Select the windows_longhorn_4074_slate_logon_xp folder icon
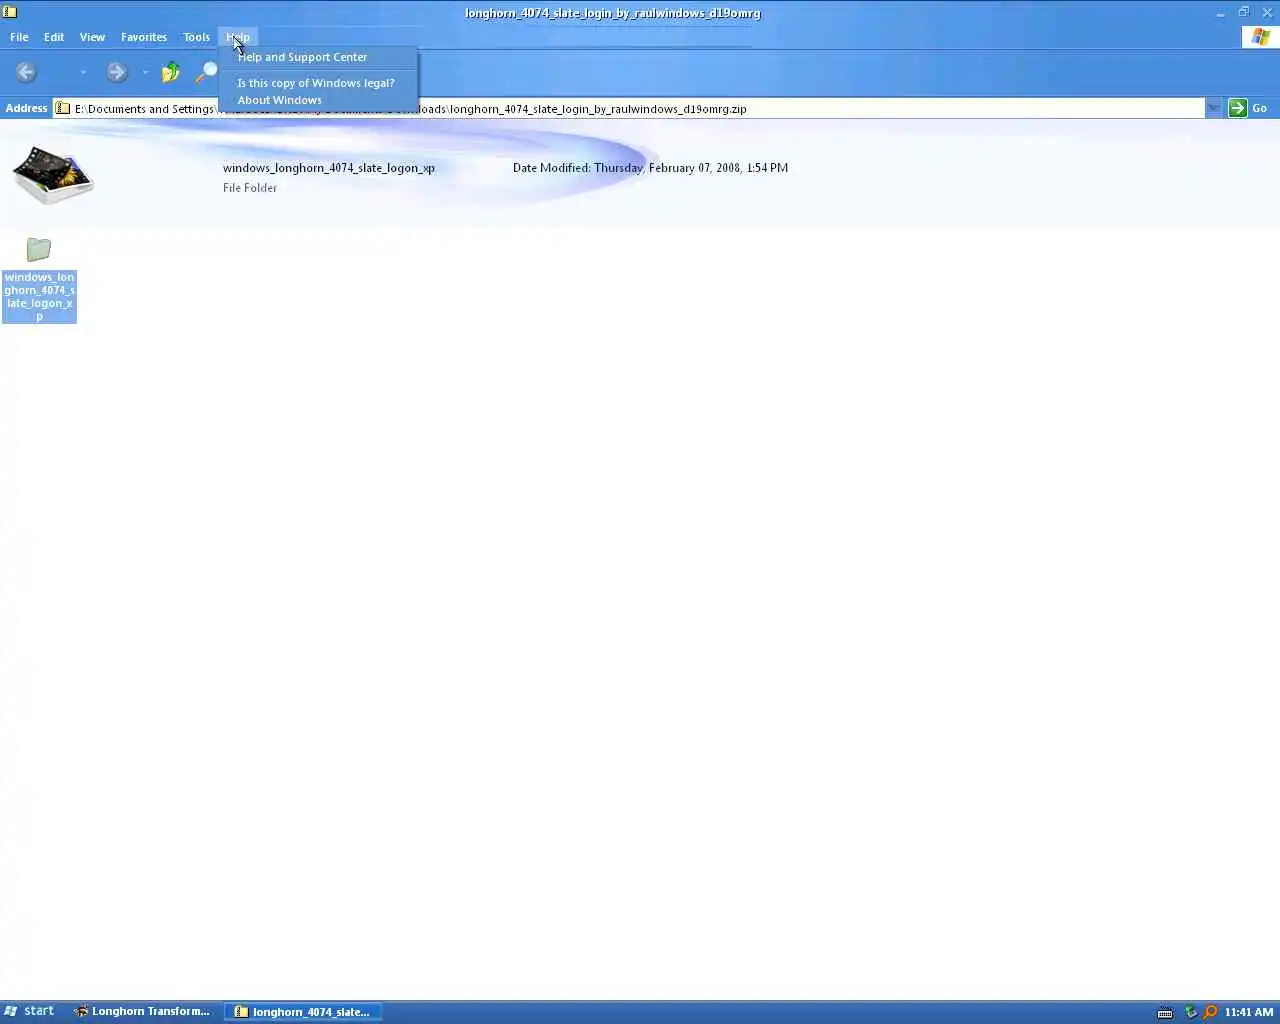This screenshot has height=1024, width=1280. click(39, 249)
